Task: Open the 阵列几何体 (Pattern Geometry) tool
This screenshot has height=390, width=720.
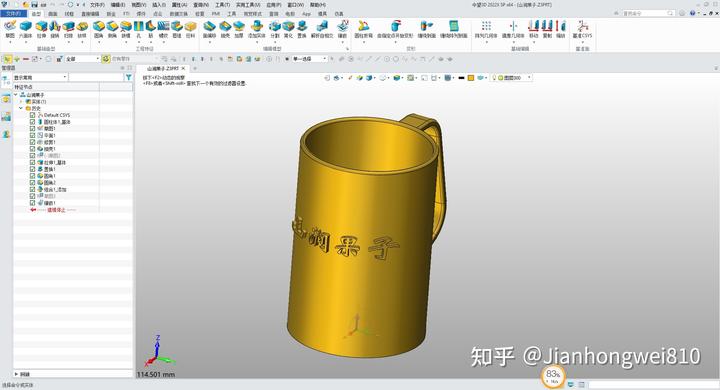Action: click(x=486, y=29)
